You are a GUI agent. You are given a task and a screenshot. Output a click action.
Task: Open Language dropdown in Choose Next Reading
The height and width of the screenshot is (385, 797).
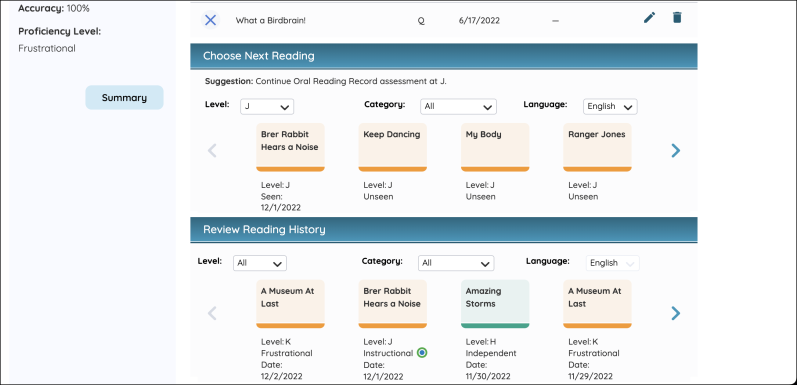610,106
